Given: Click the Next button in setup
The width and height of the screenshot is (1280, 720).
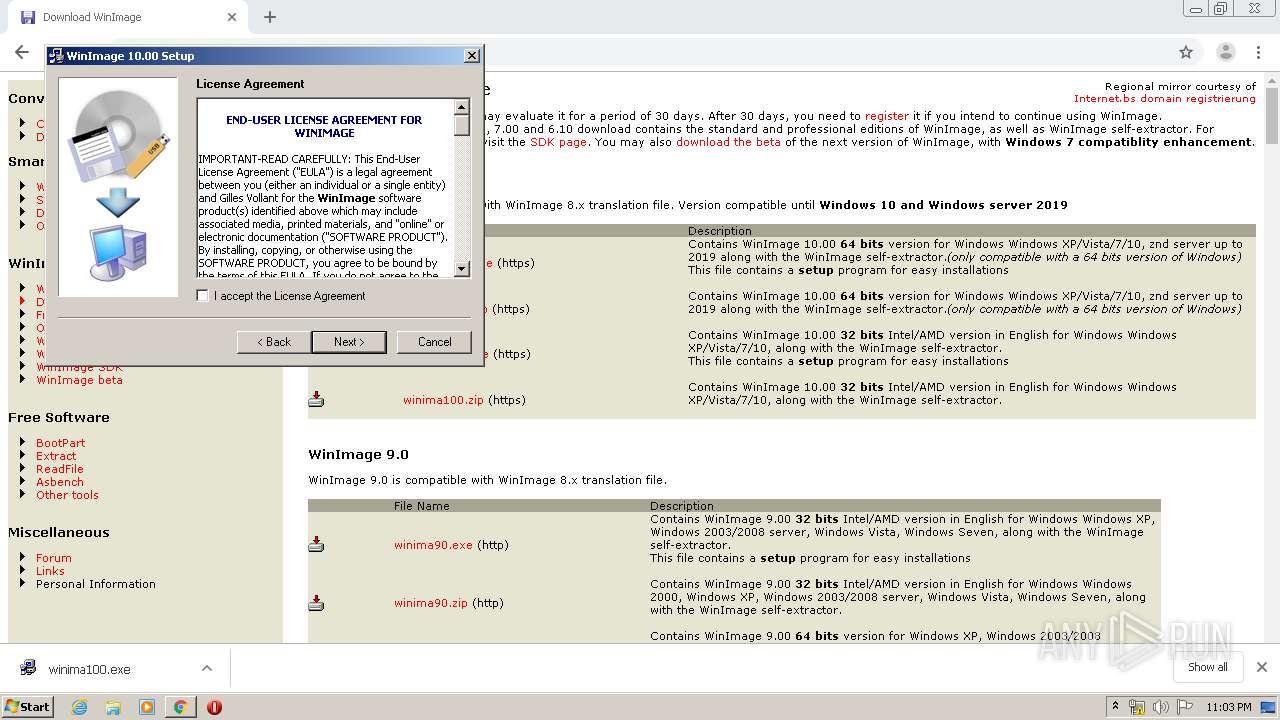Looking at the screenshot, I should [x=348, y=342].
